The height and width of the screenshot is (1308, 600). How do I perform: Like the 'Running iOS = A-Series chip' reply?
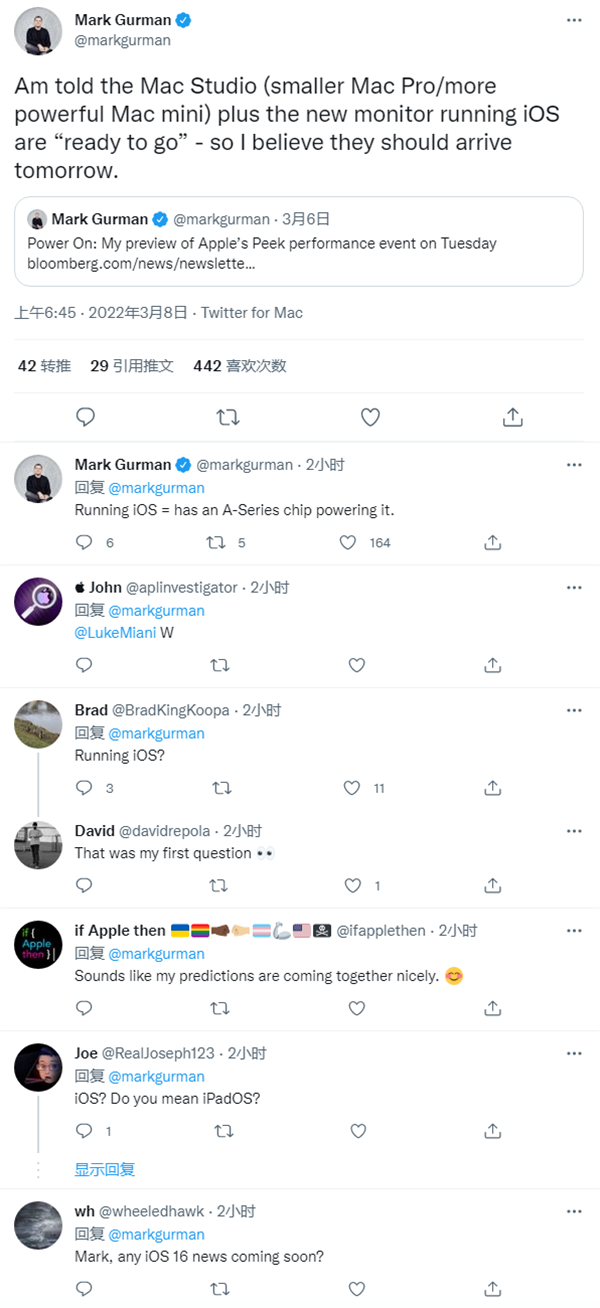[348, 542]
